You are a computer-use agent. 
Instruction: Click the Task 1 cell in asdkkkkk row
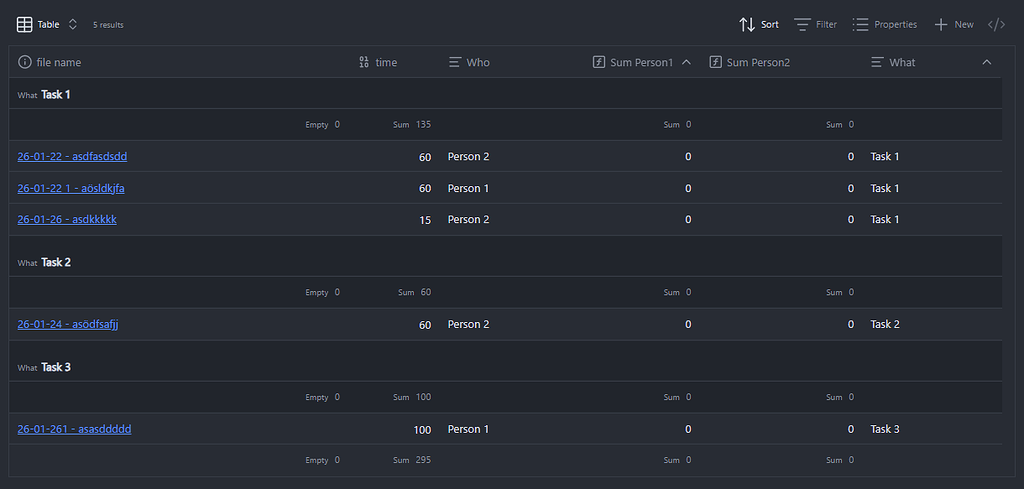pyautogui.click(x=885, y=219)
